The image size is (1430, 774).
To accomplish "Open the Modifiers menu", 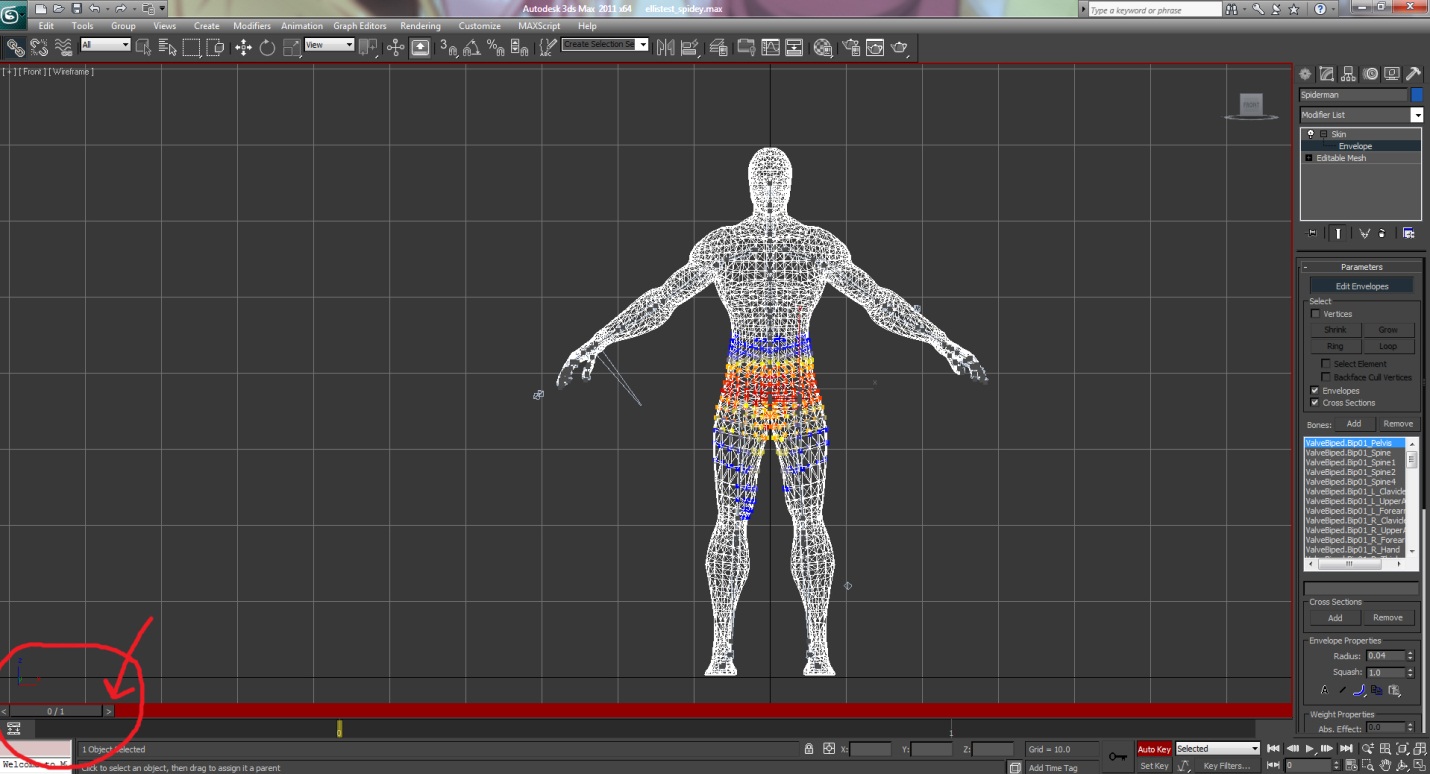I will click(x=251, y=26).
